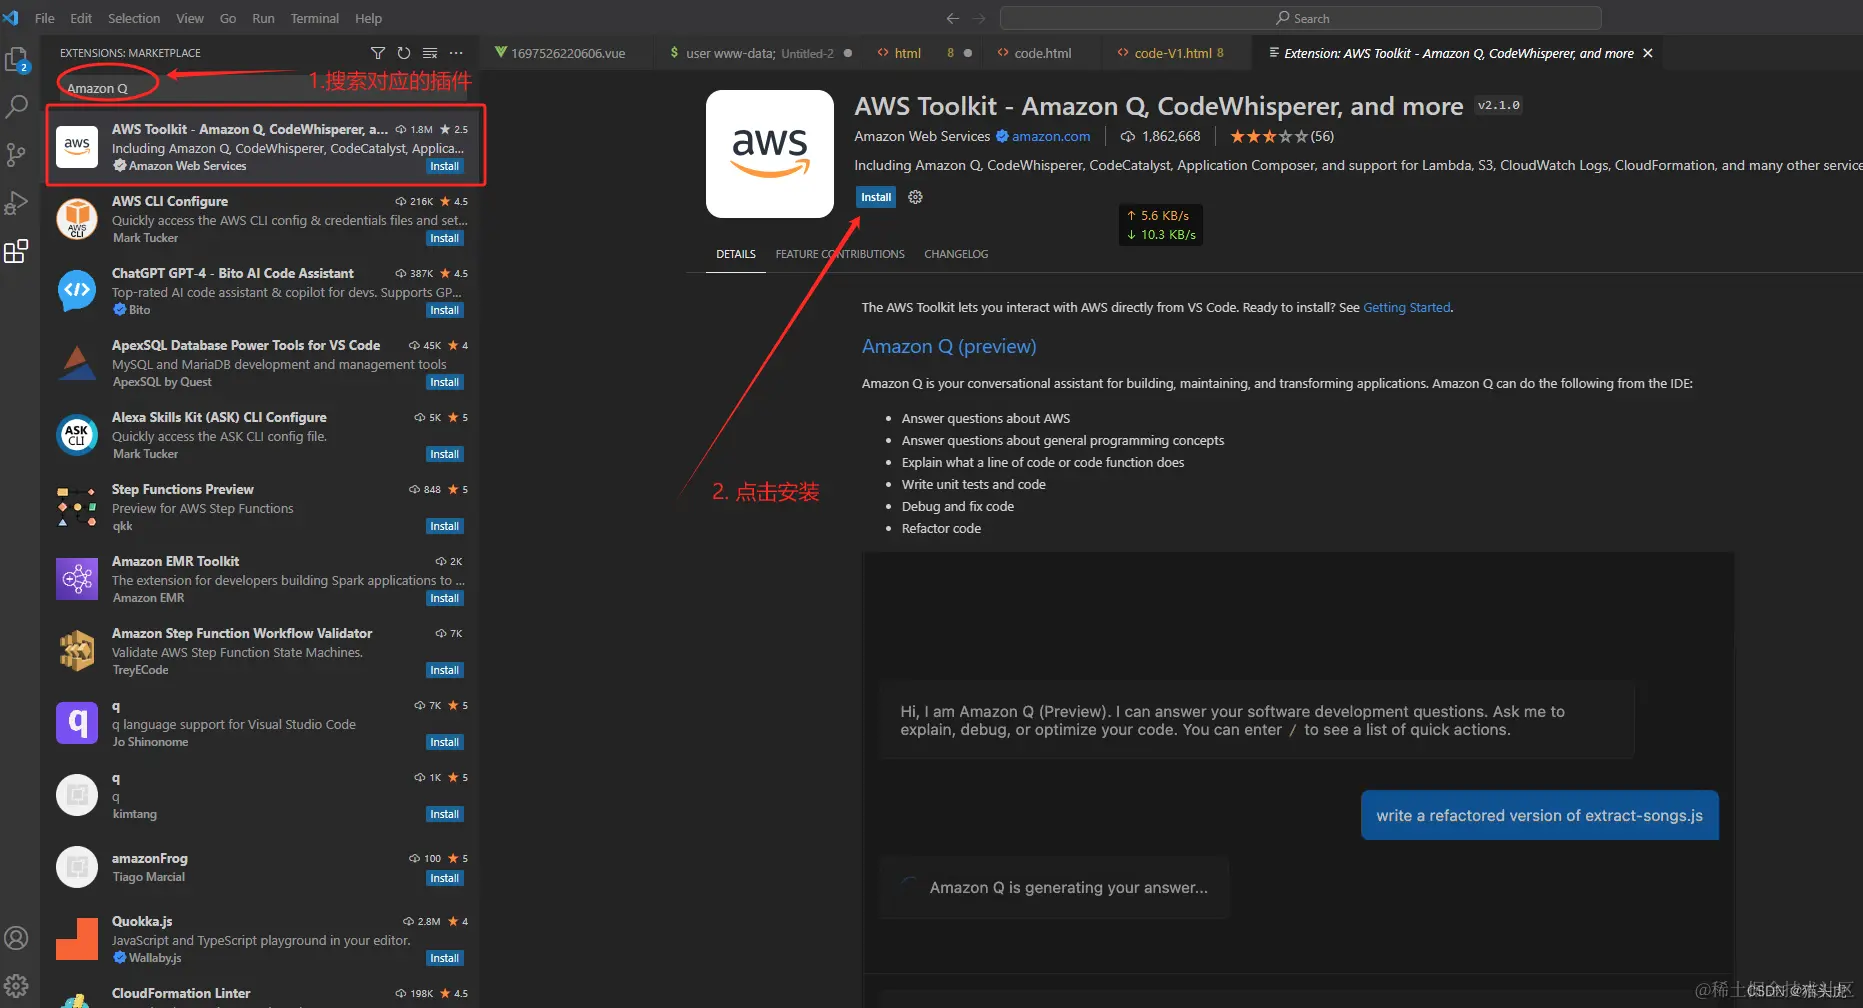Open Source Control view

[x=17, y=154]
